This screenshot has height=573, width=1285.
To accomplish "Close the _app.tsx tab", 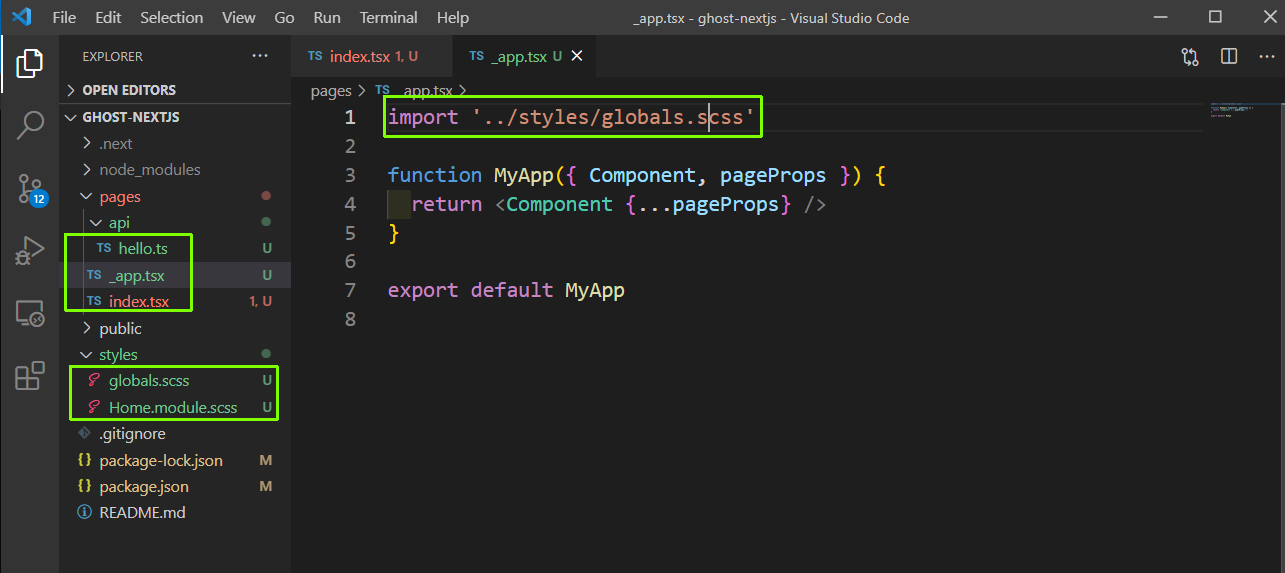I will pos(576,57).
